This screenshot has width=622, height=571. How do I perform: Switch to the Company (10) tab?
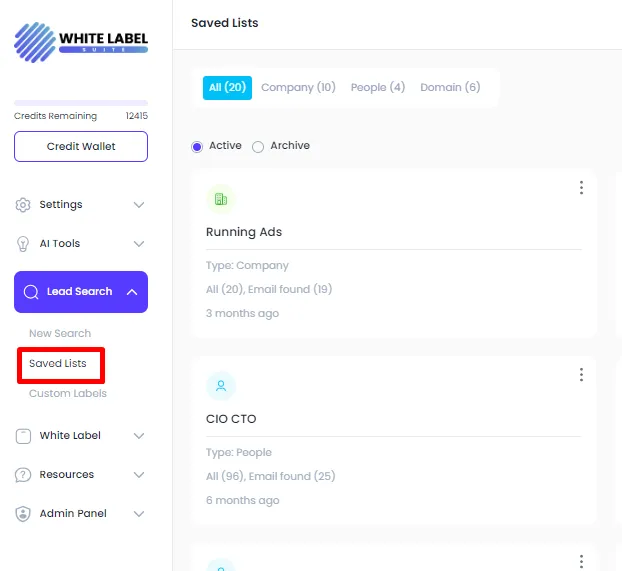coord(298,87)
